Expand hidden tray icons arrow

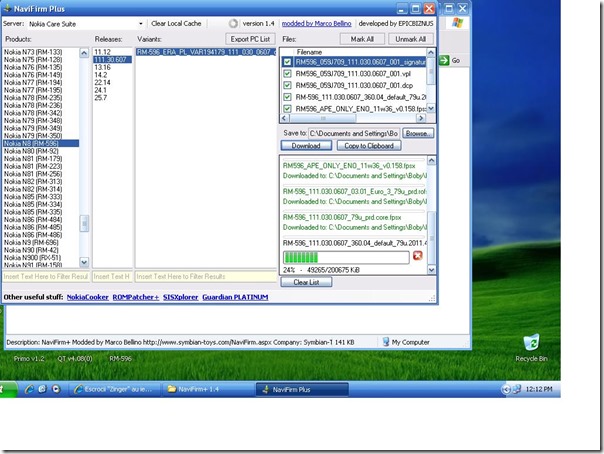pyautogui.click(x=506, y=389)
